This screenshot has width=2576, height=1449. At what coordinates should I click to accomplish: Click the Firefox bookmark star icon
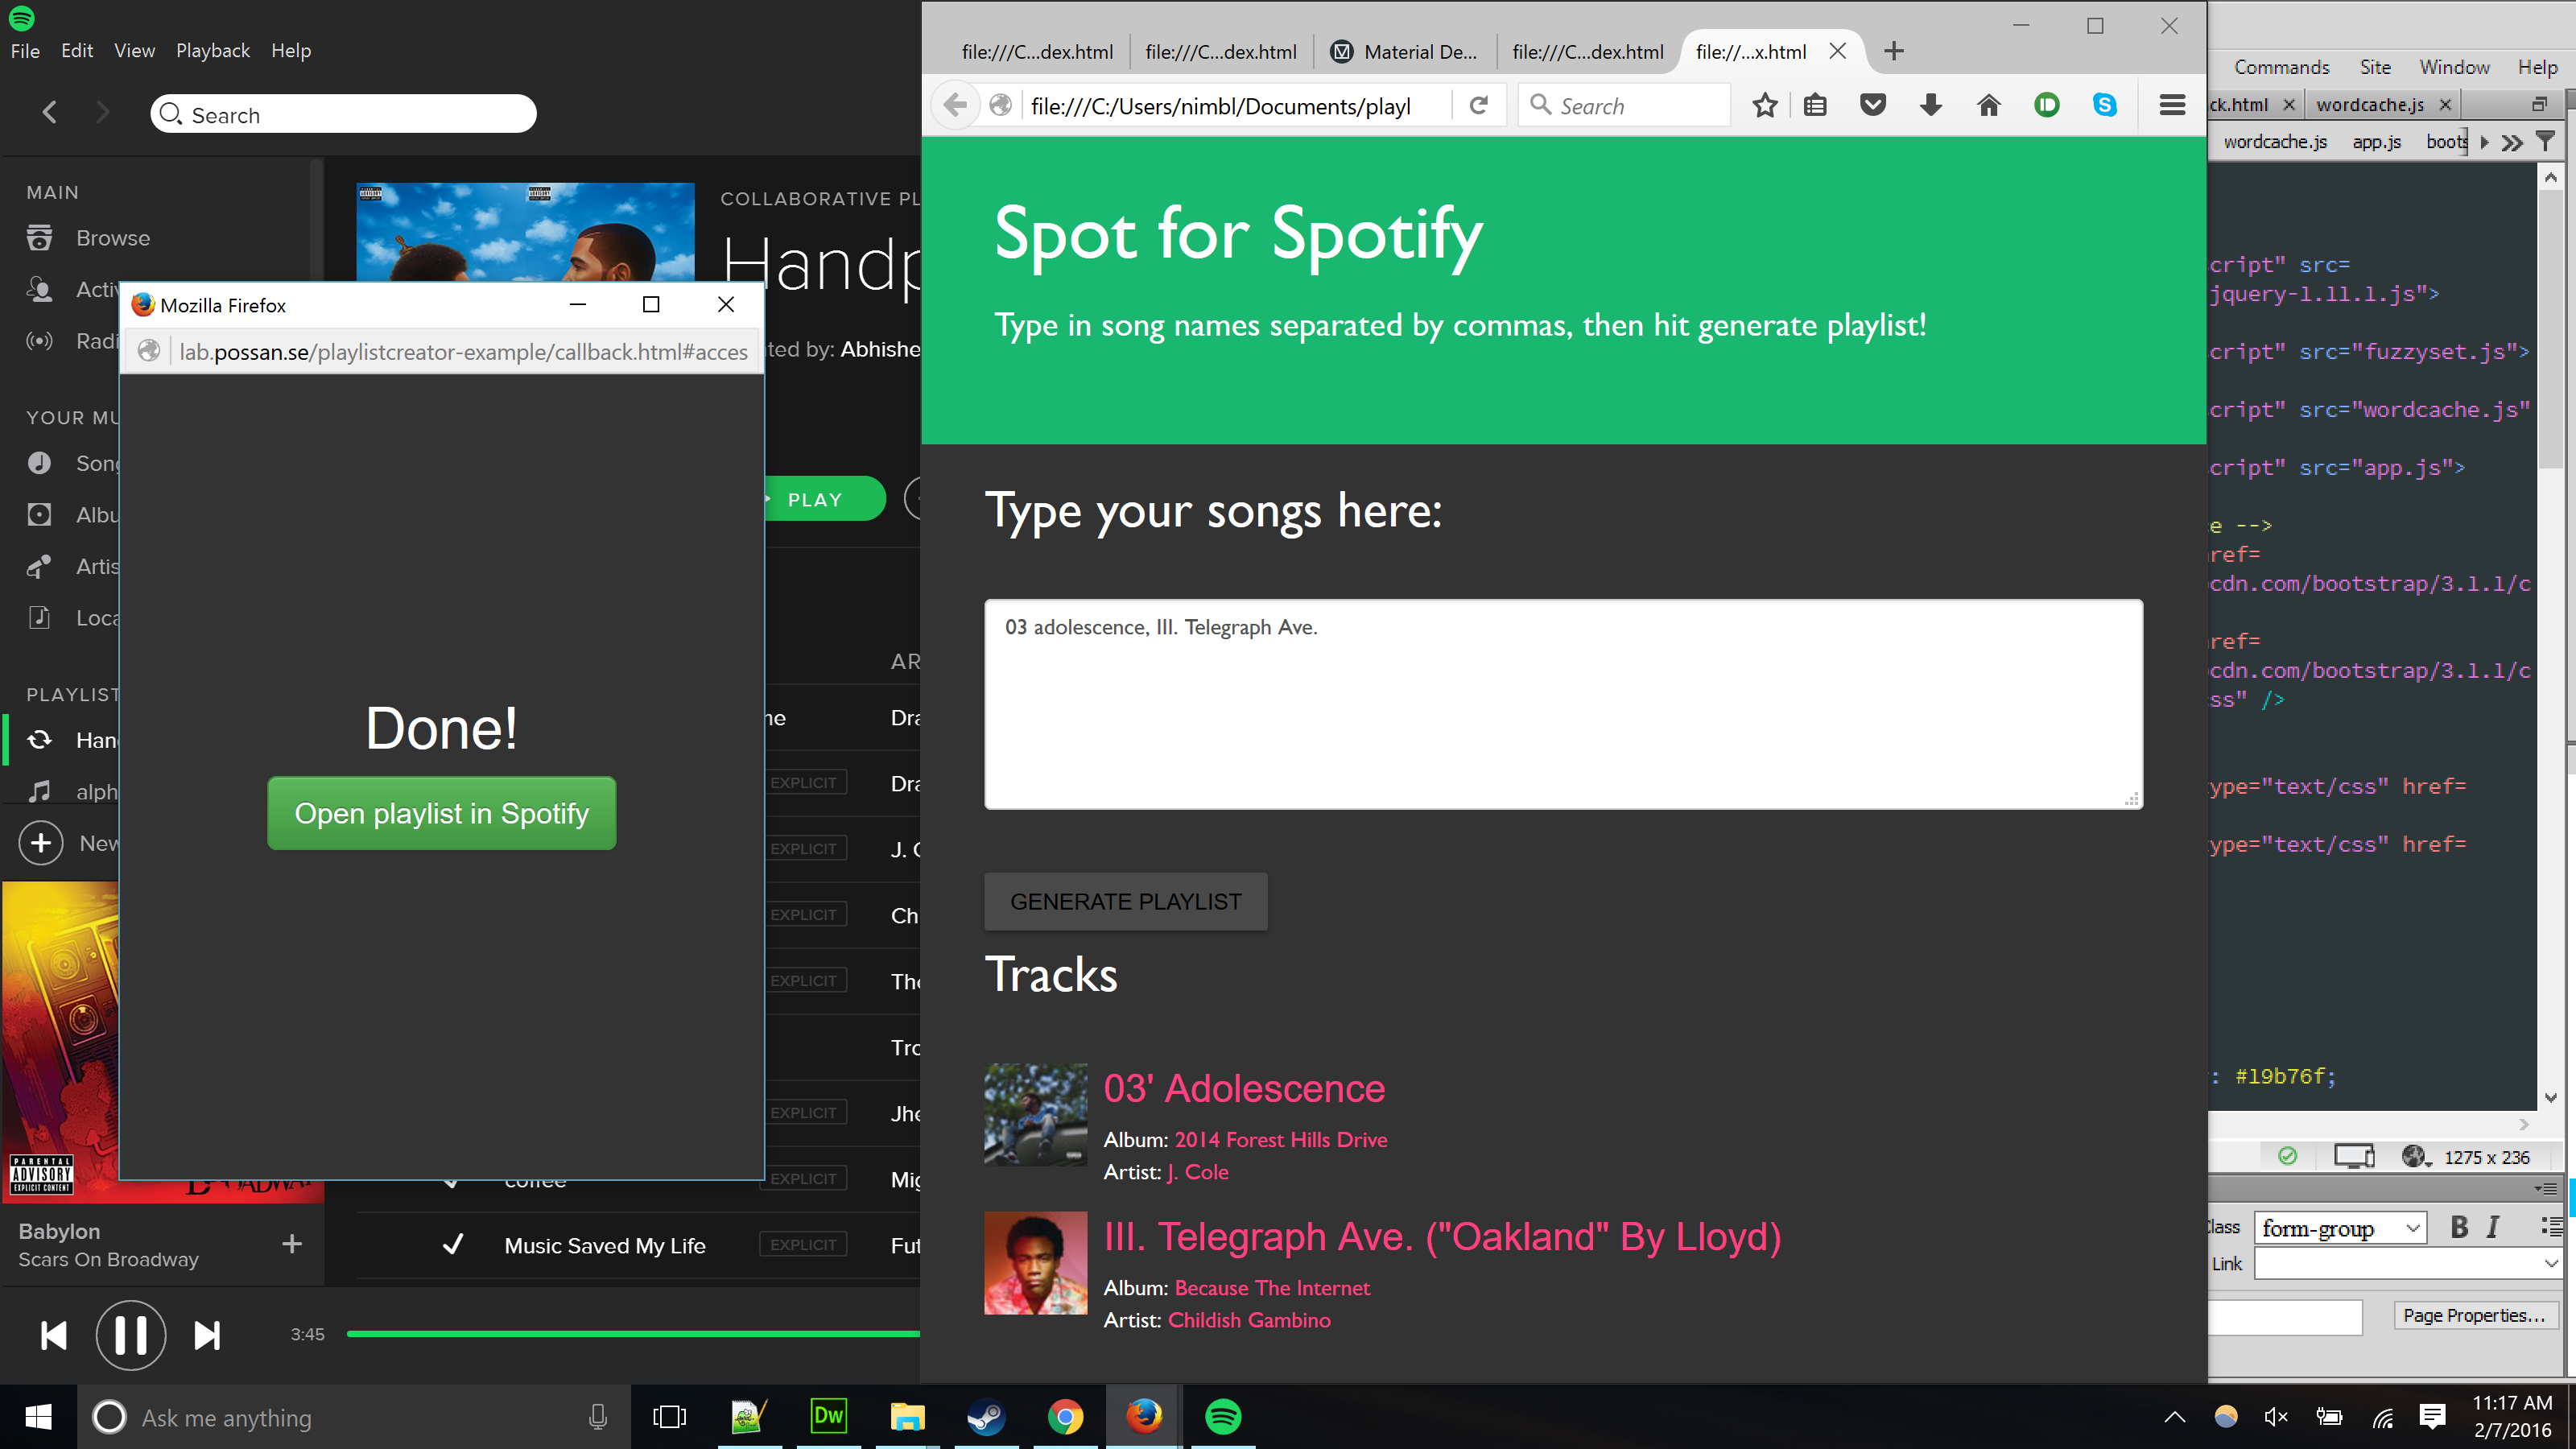[x=1765, y=105]
